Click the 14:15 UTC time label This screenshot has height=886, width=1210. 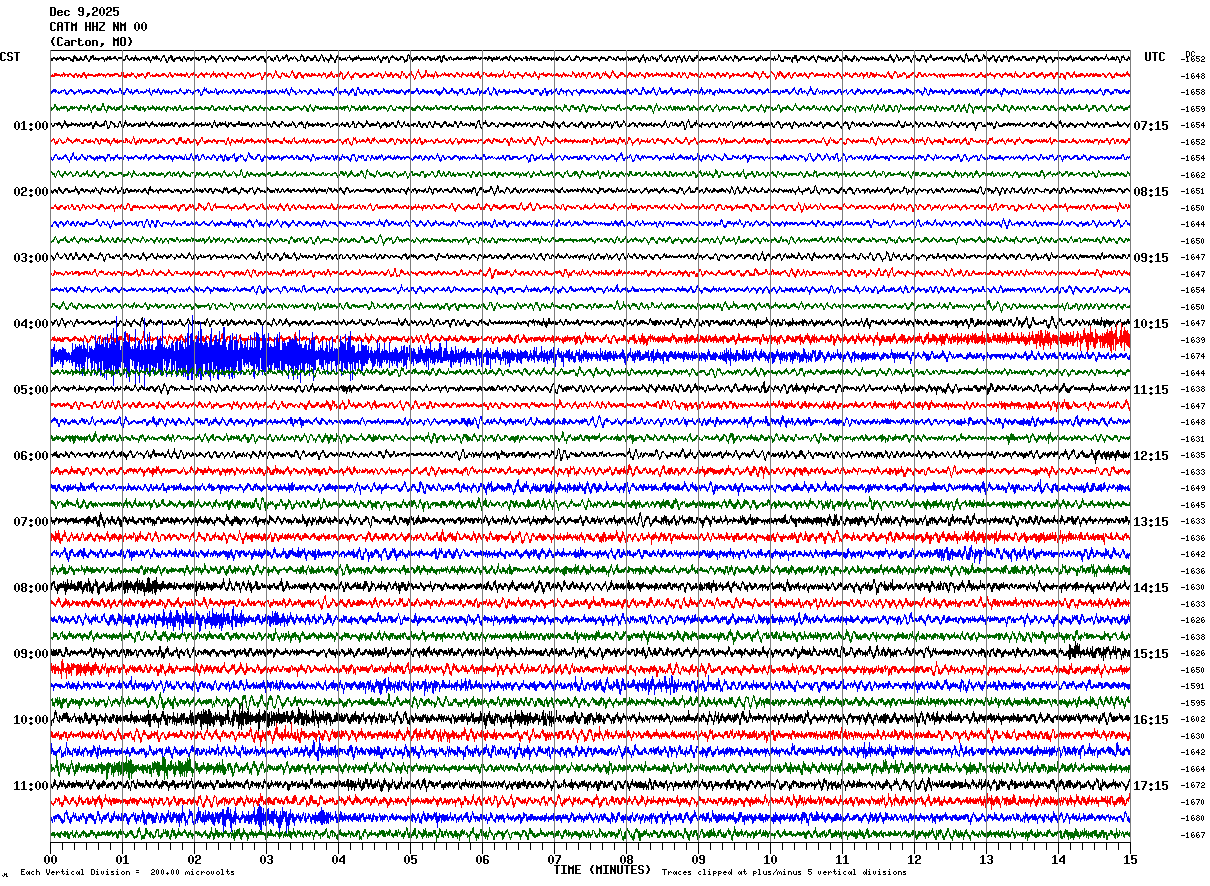pos(1151,588)
